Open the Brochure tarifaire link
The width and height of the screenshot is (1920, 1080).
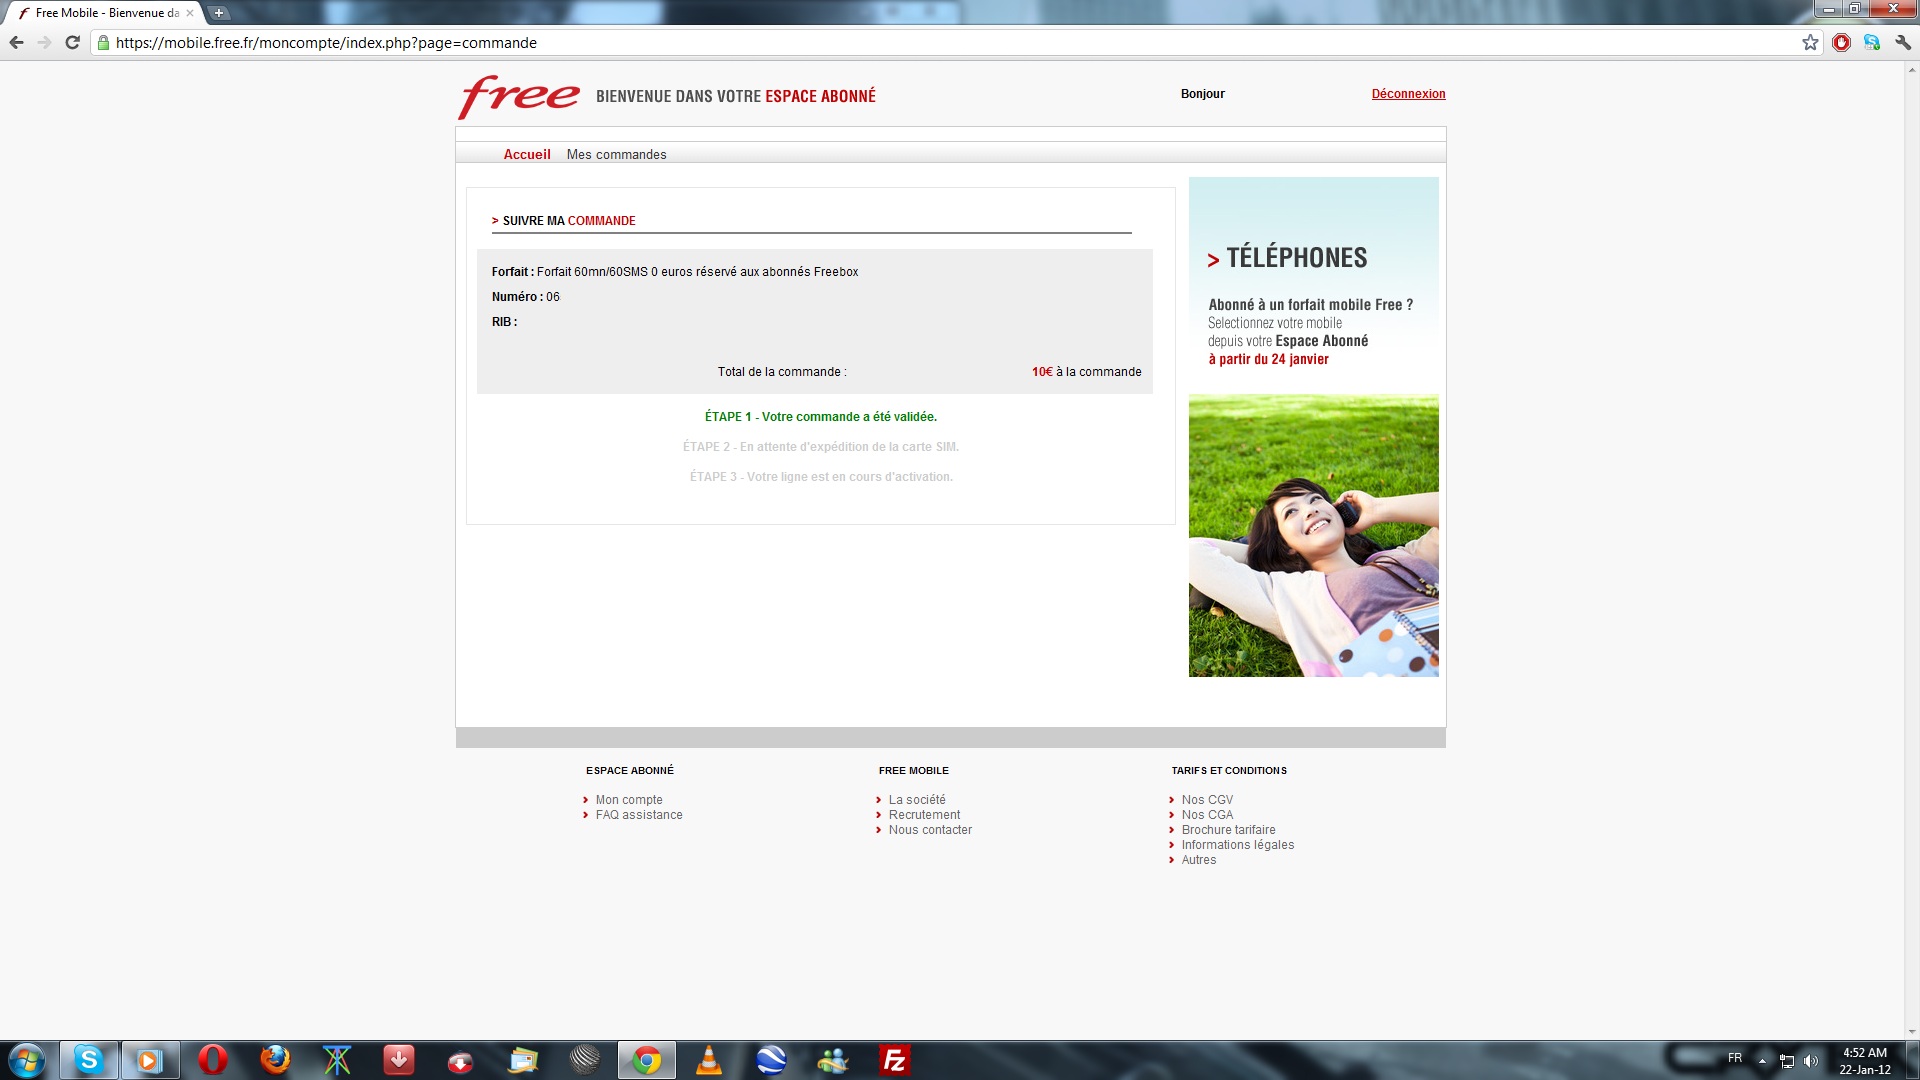coord(1228,830)
